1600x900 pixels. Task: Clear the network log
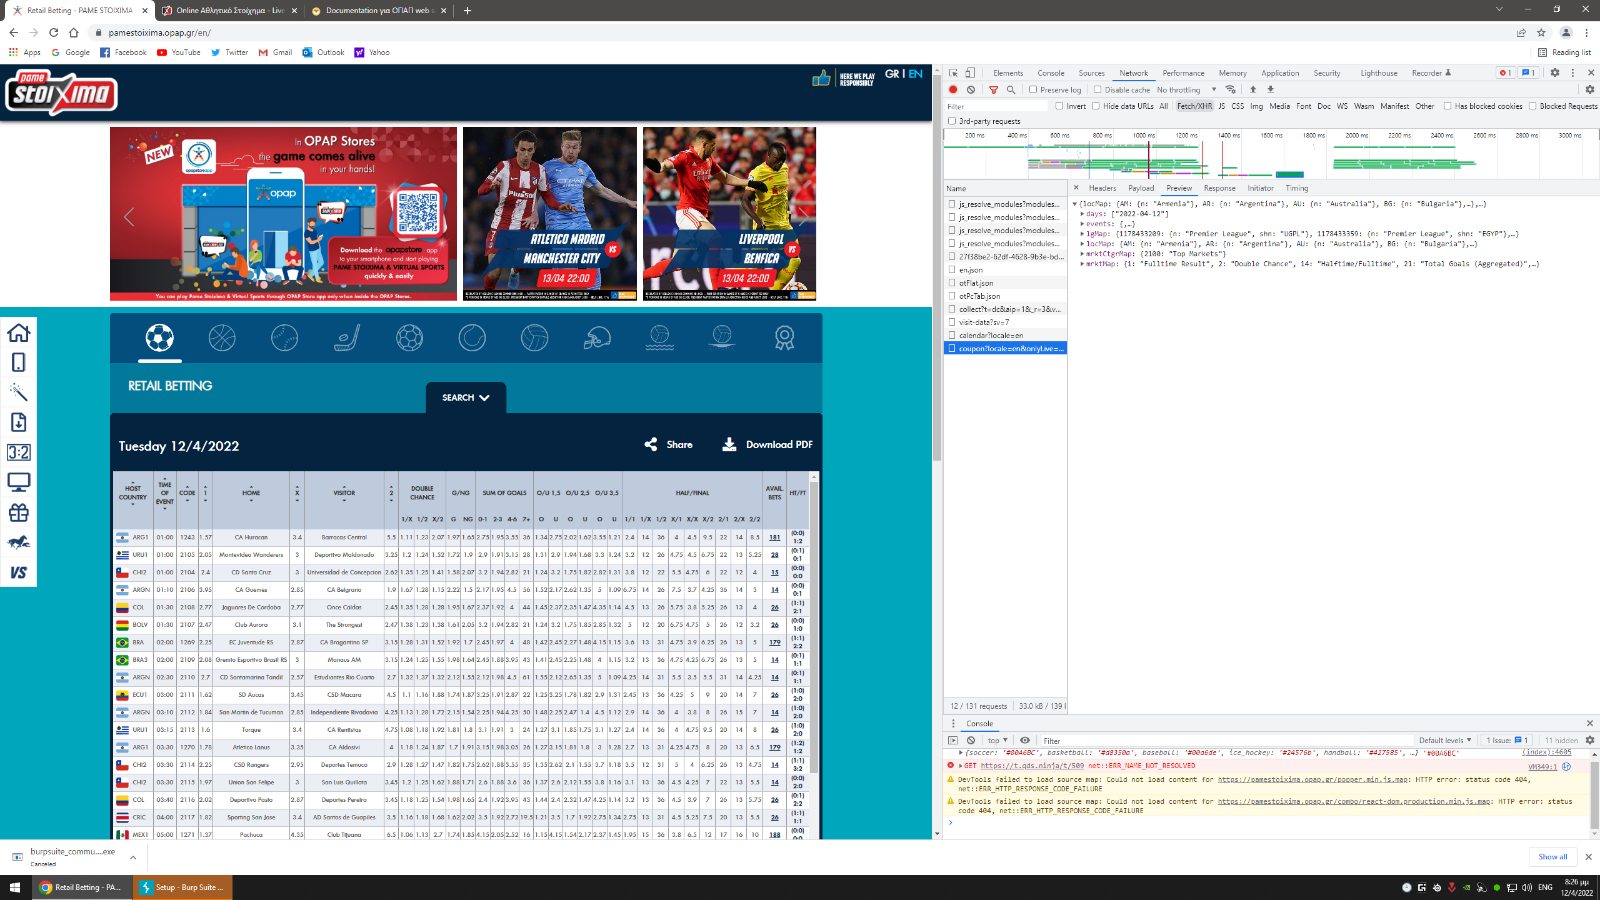point(970,89)
